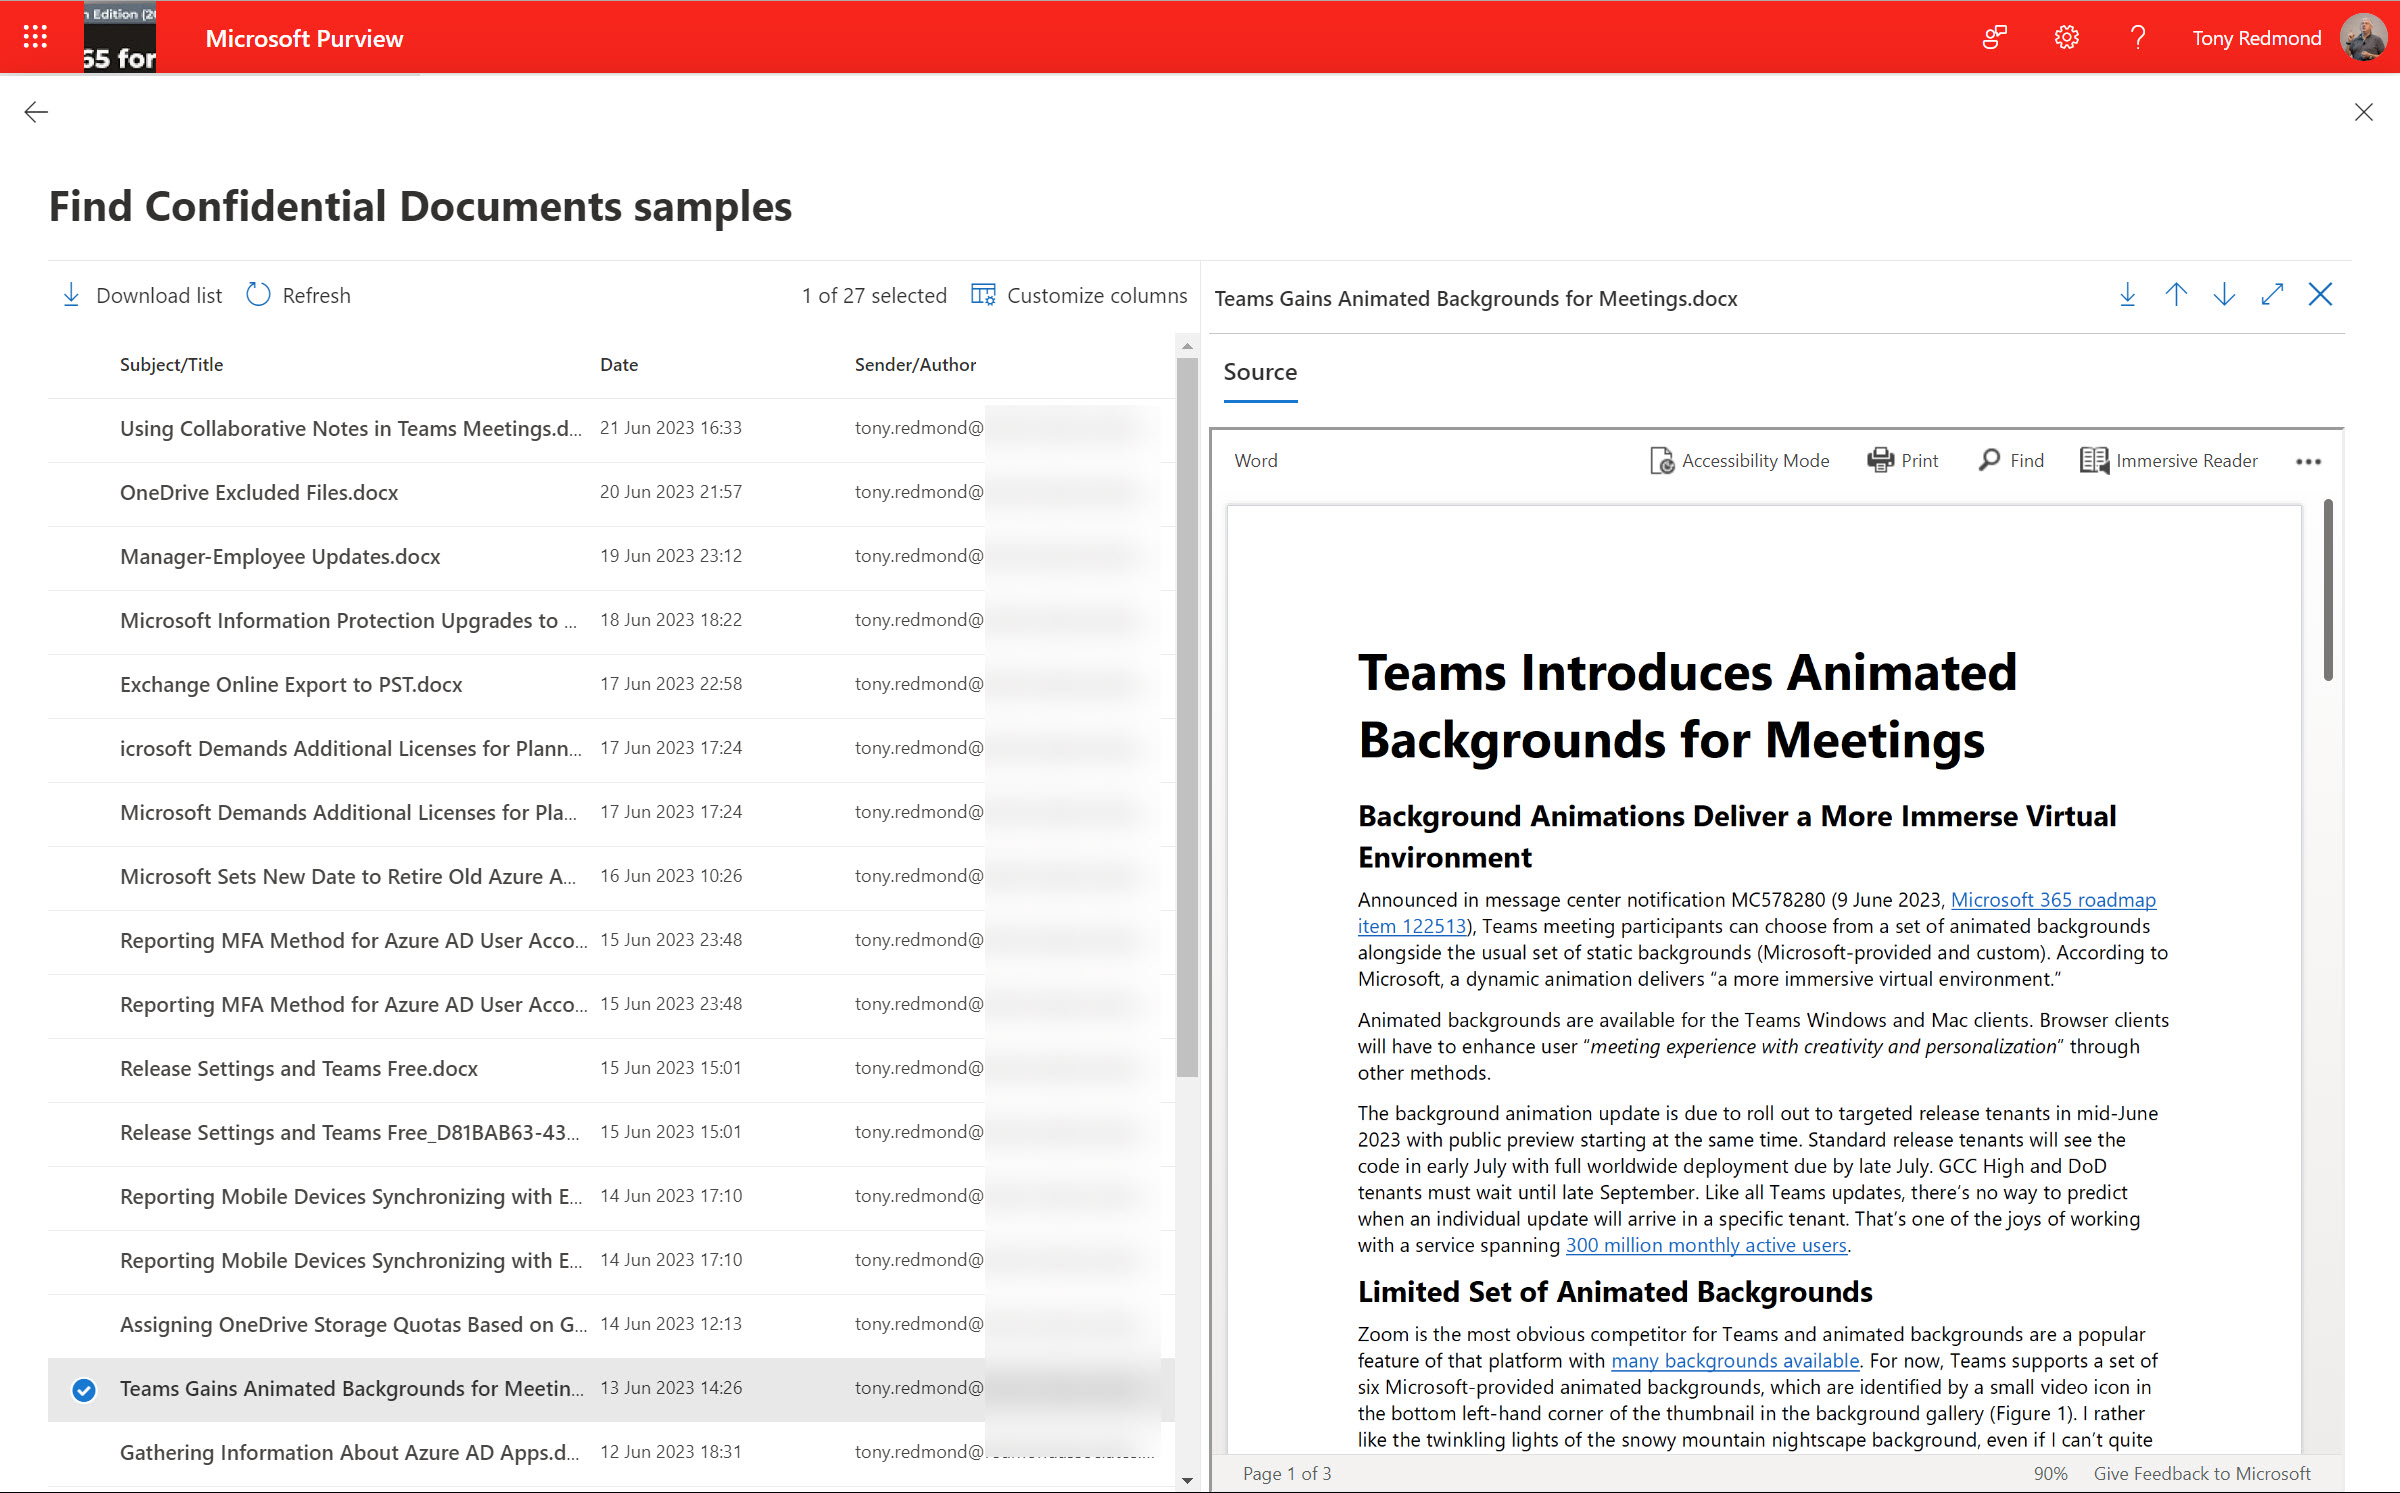Click Give Feedback to Microsoft
The width and height of the screenshot is (2400, 1493).
2202,1473
